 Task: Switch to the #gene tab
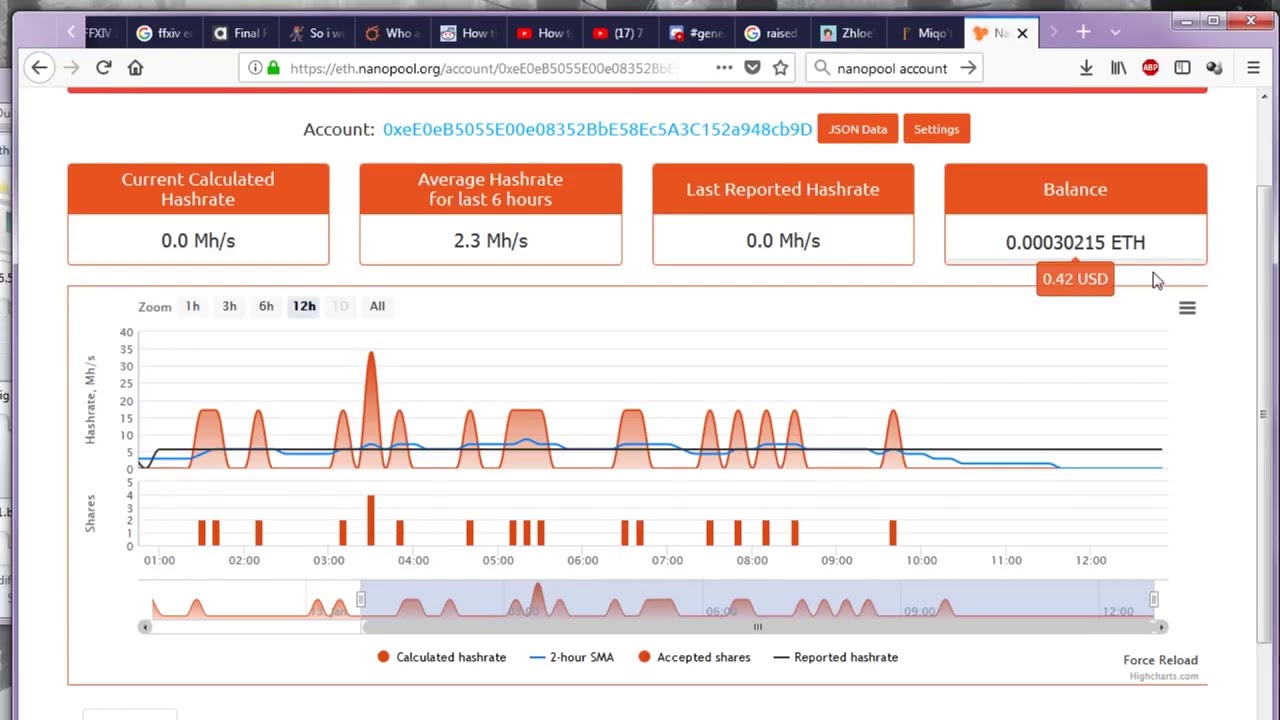696,33
